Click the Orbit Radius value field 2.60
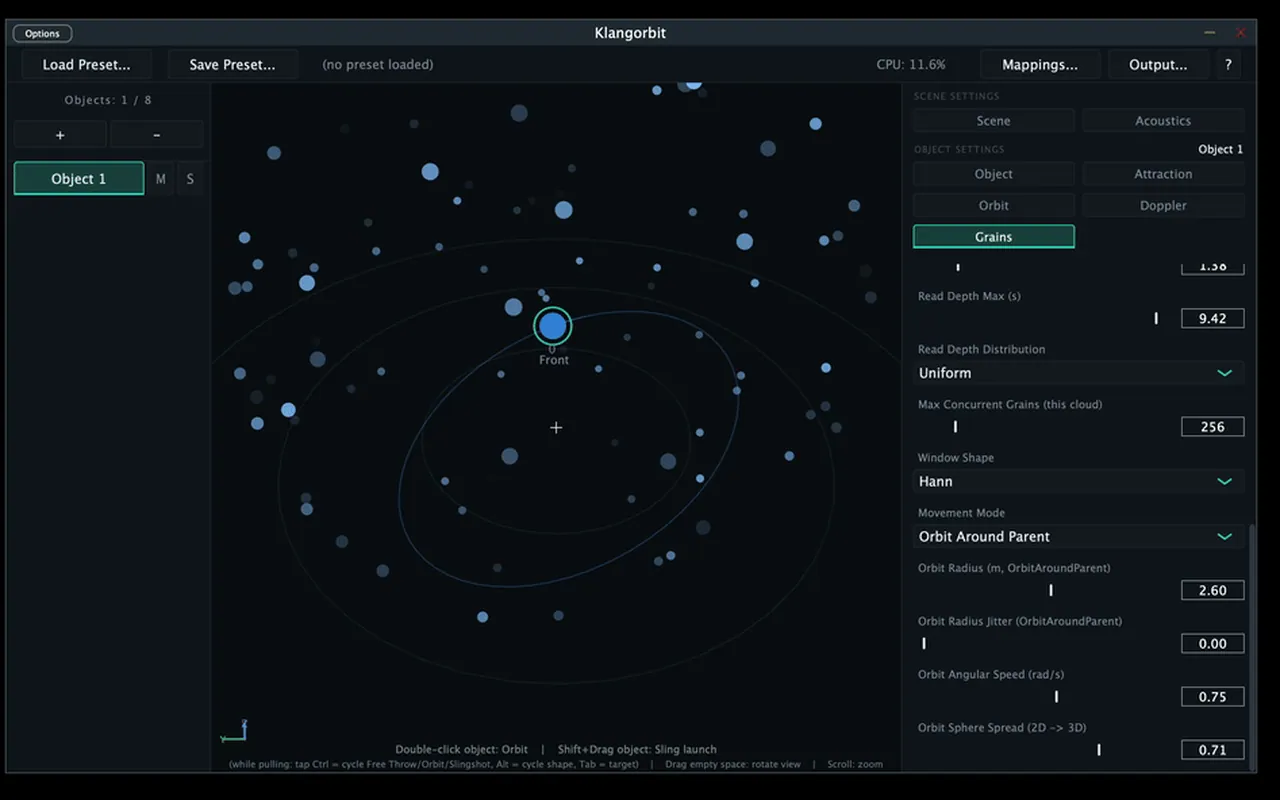Image resolution: width=1280 pixels, height=800 pixels. [x=1212, y=590]
